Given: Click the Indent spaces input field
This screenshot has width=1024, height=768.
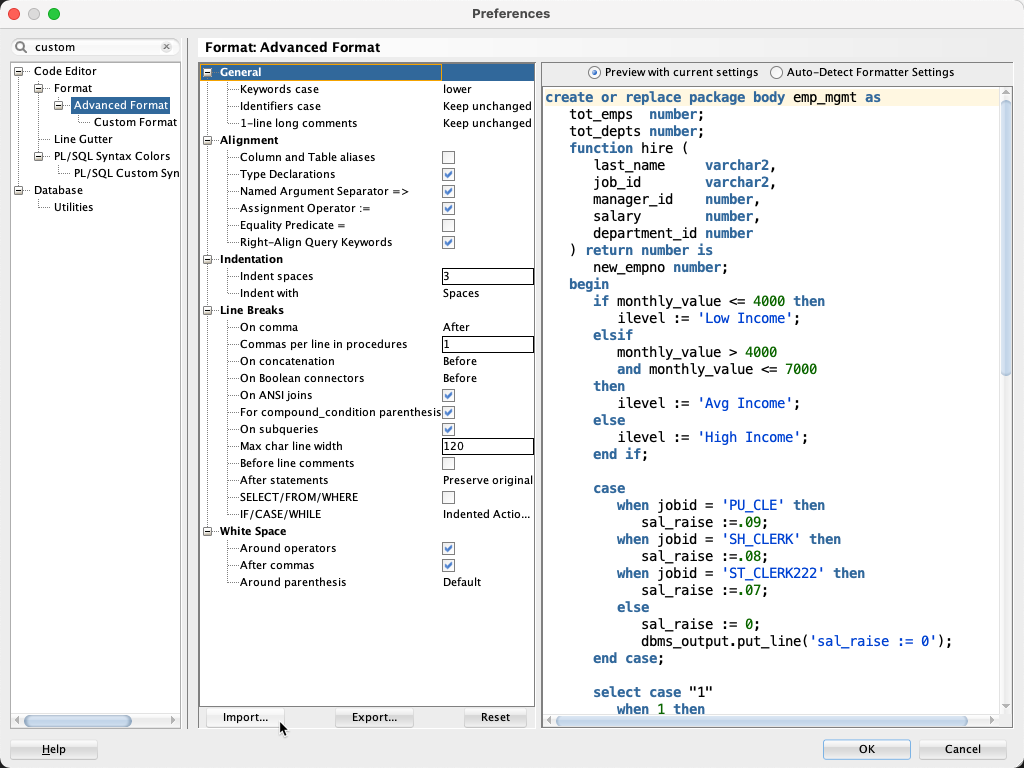Looking at the screenshot, I should 487,276.
